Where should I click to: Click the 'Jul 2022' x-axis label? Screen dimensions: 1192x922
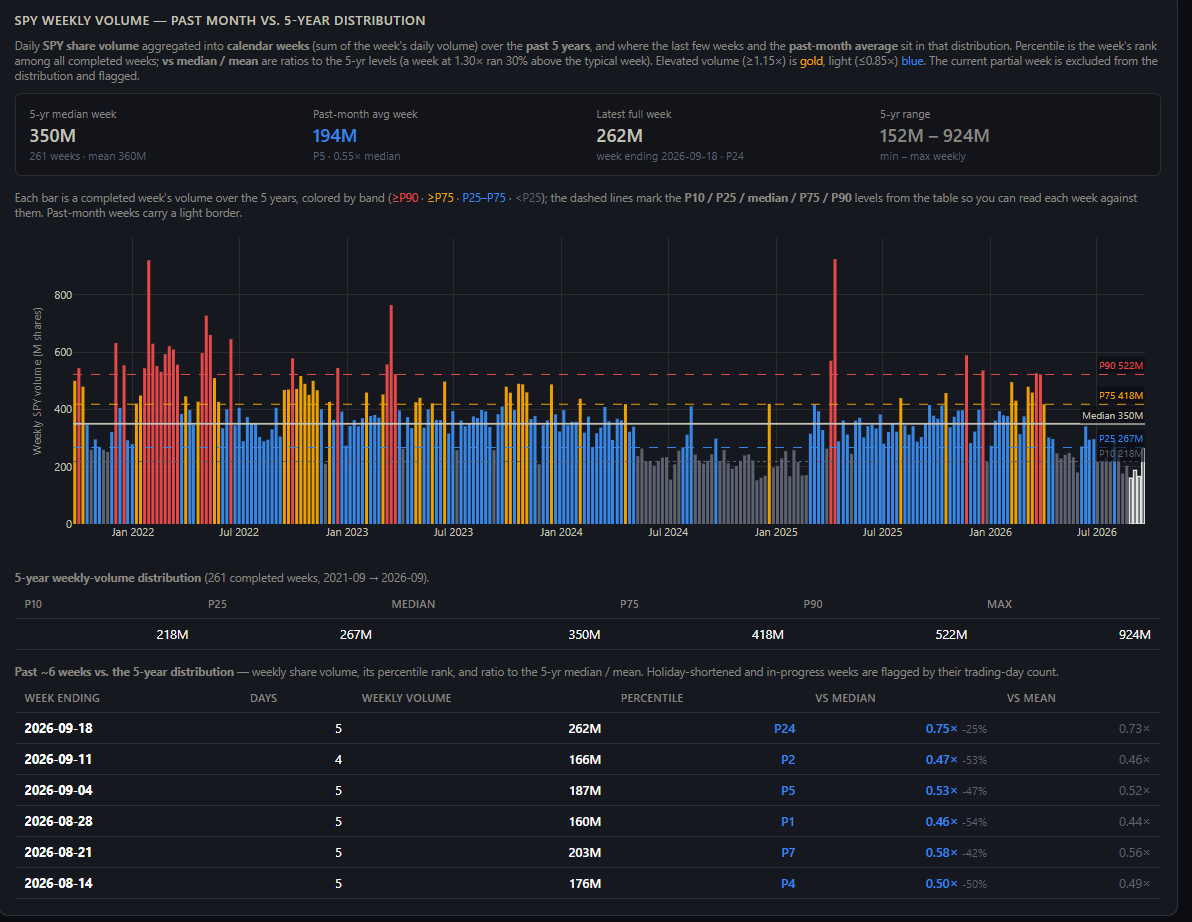pyautogui.click(x=239, y=532)
